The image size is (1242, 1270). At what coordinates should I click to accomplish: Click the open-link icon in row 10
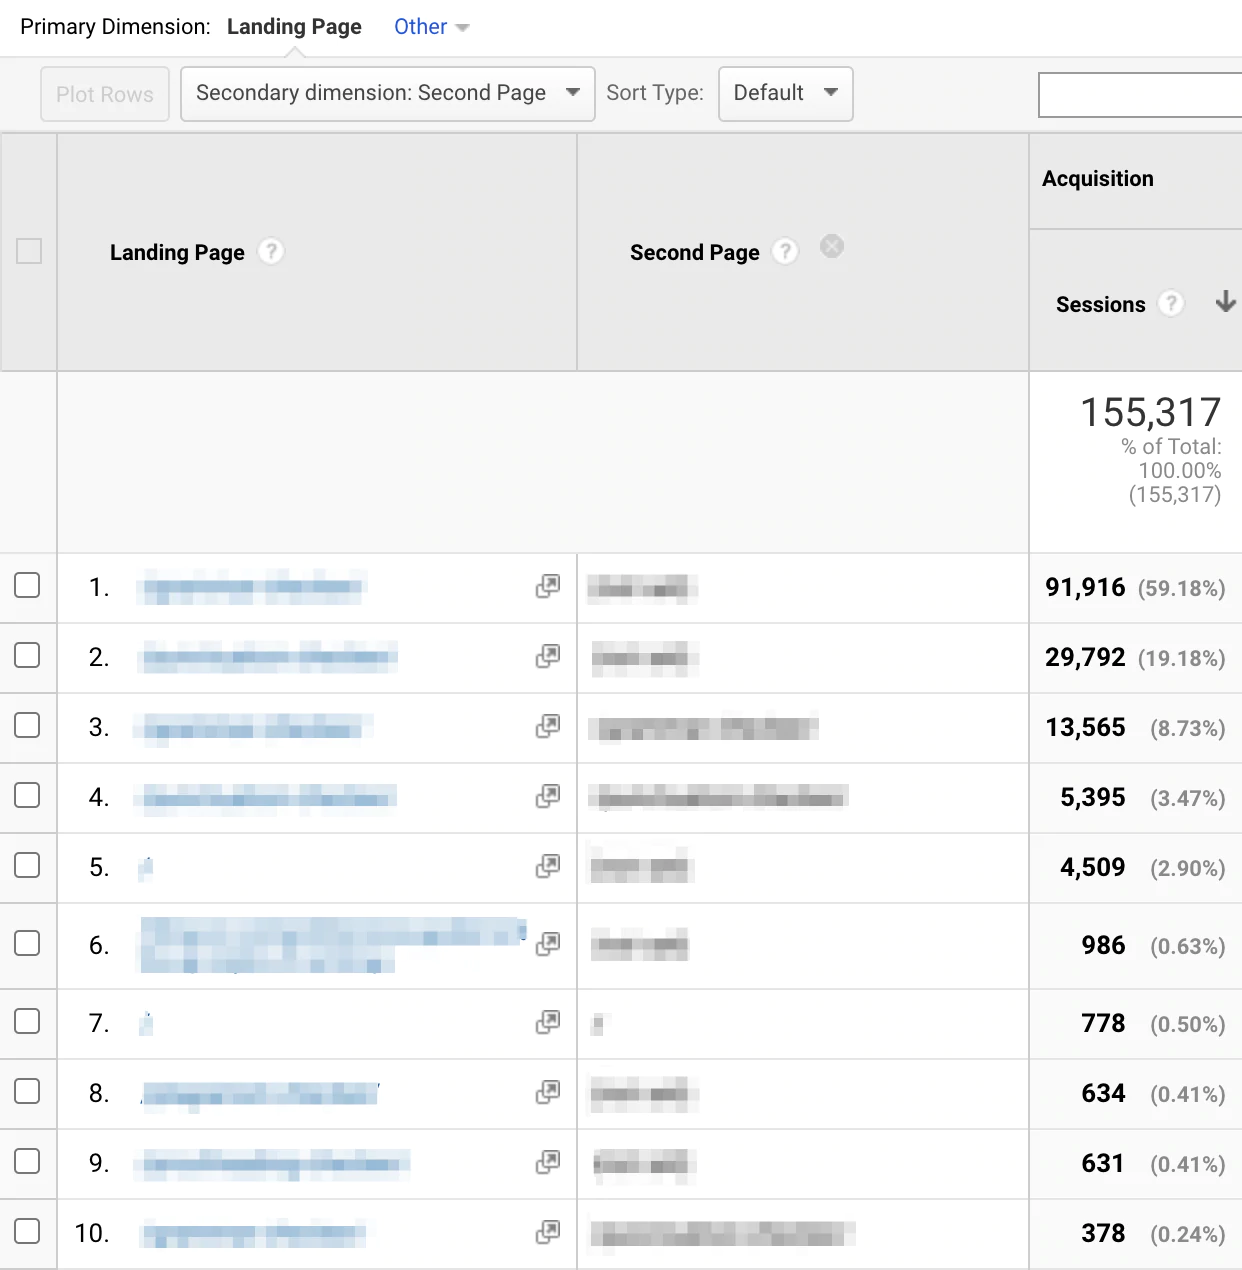coord(547,1233)
